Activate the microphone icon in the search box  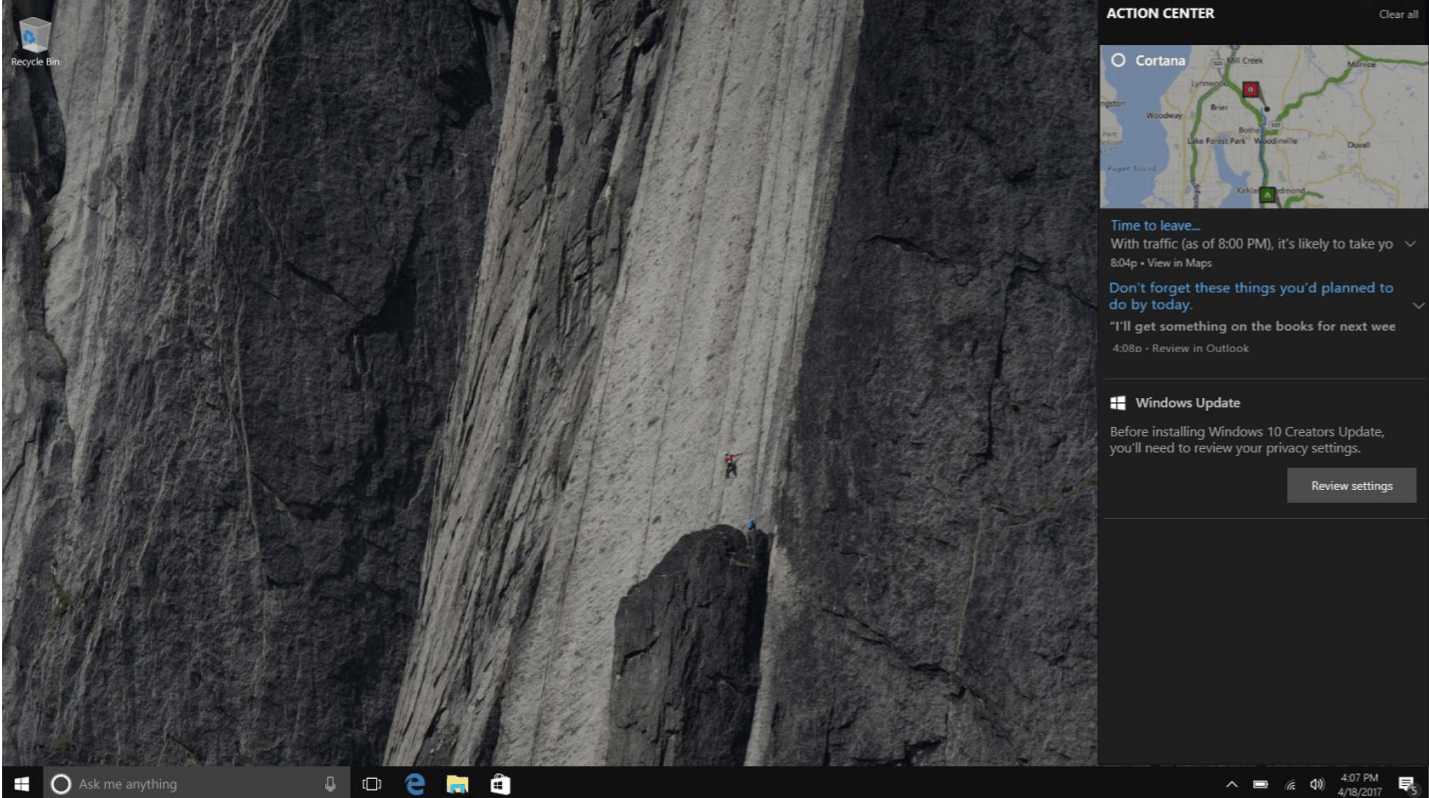[330, 785]
